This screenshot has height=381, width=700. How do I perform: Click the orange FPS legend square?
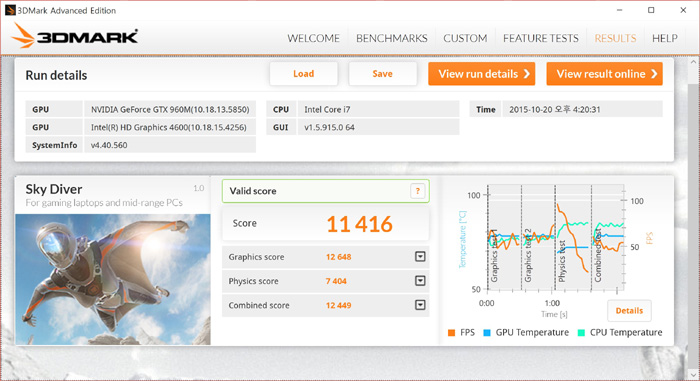[451, 333]
